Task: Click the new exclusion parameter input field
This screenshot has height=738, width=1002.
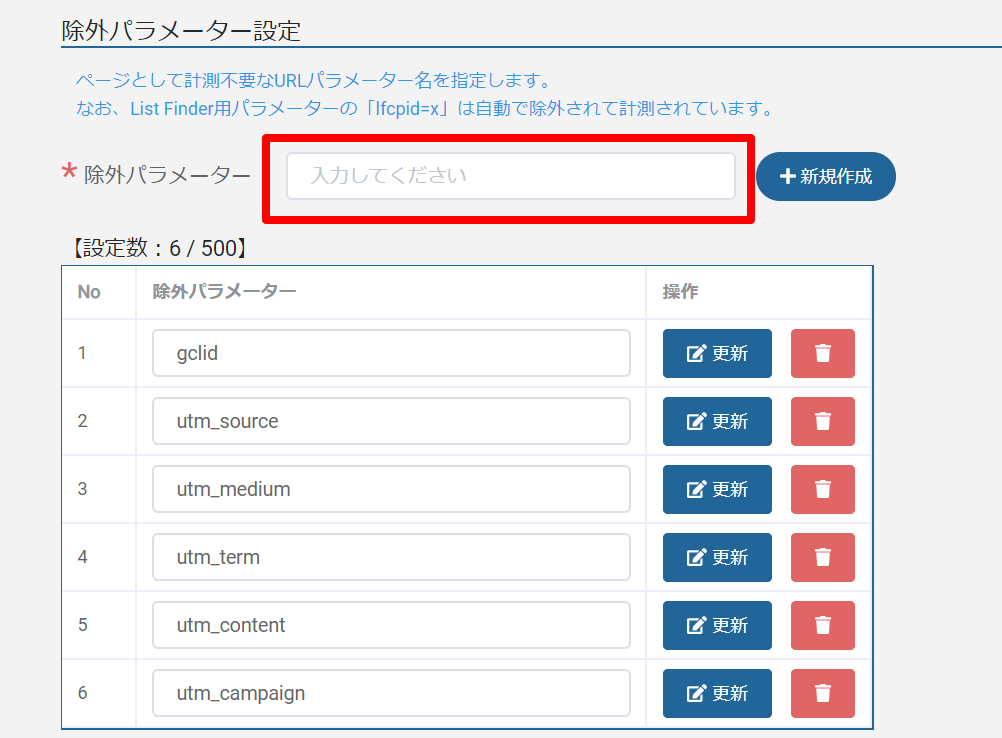Action: click(x=510, y=176)
